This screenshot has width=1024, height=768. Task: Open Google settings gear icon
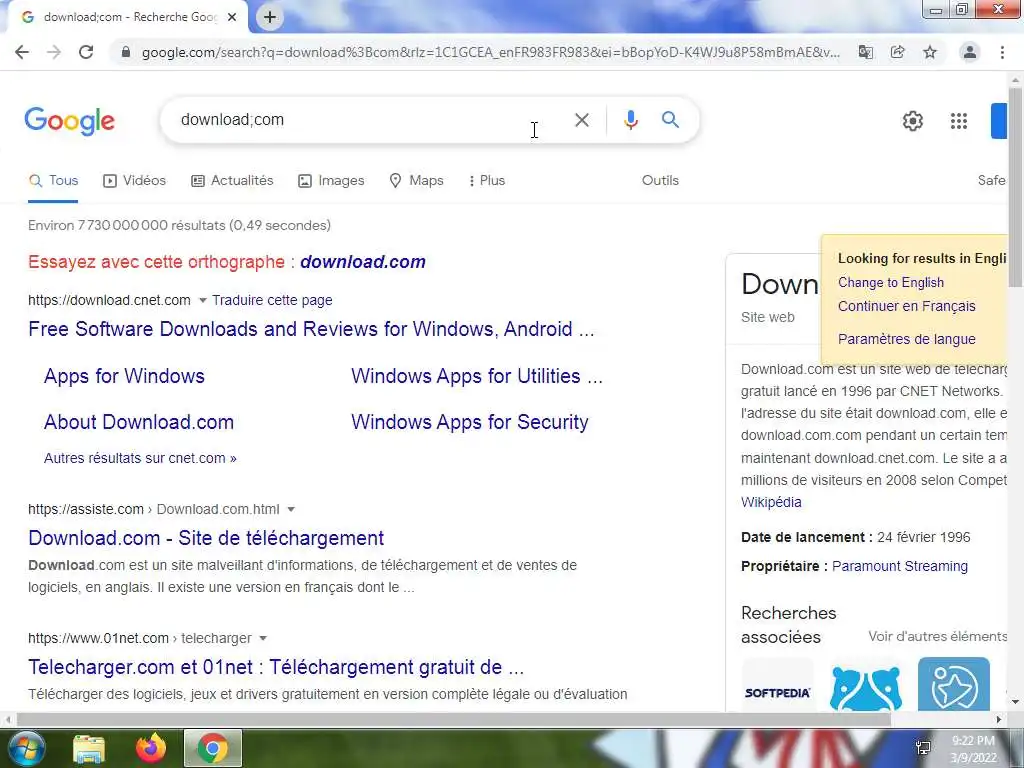912,121
